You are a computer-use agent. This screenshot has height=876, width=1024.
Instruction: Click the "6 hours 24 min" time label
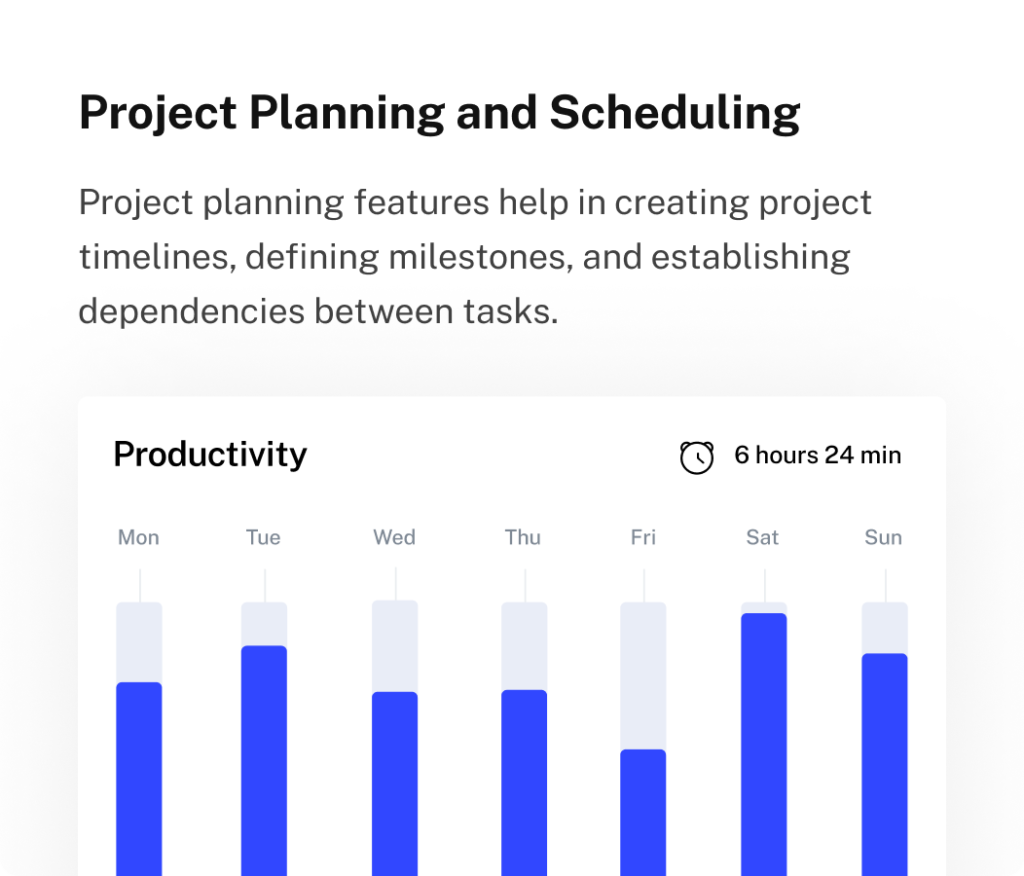817,455
